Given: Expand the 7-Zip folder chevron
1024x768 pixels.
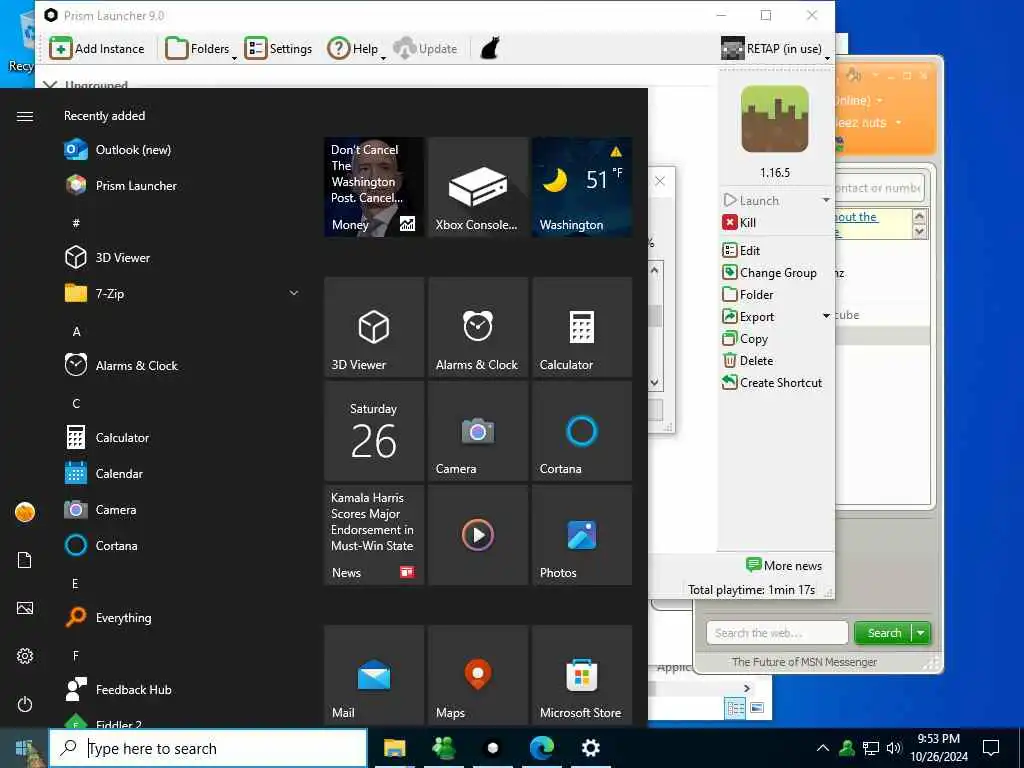Looking at the screenshot, I should [x=294, y=293].
